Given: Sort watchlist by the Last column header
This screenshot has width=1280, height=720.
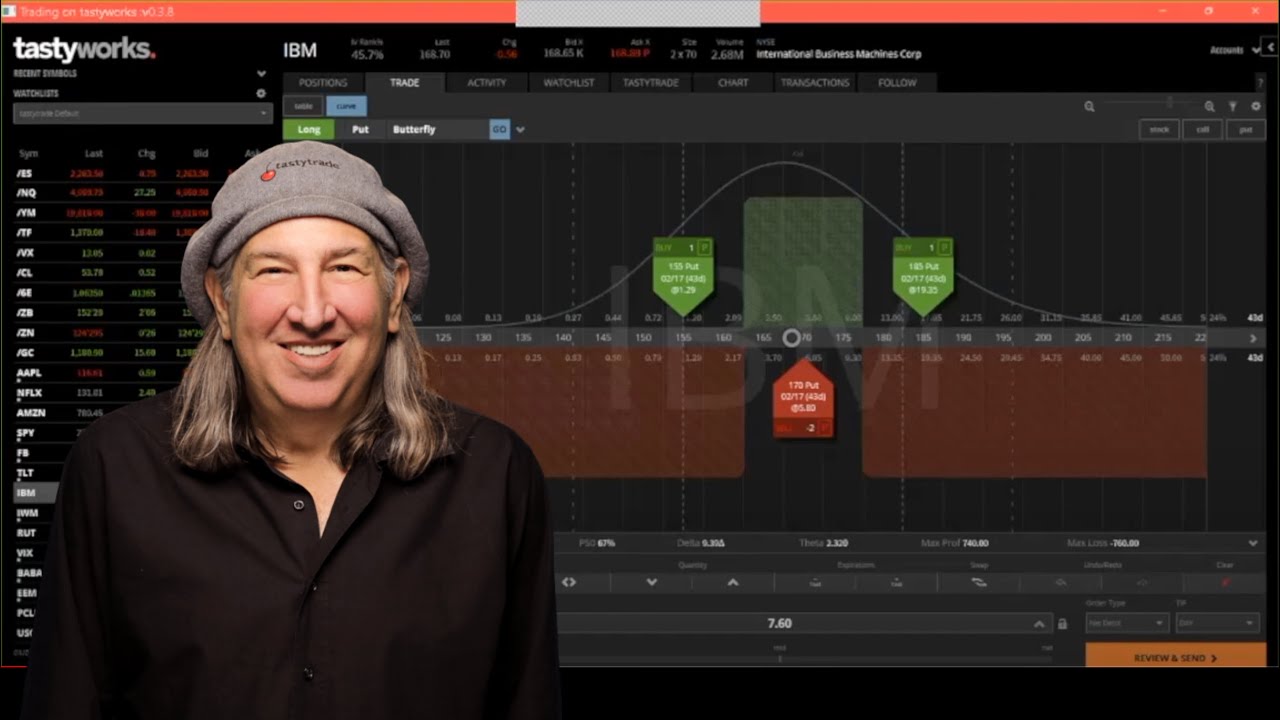Looking at the screenshot, I should coord(94,153).
